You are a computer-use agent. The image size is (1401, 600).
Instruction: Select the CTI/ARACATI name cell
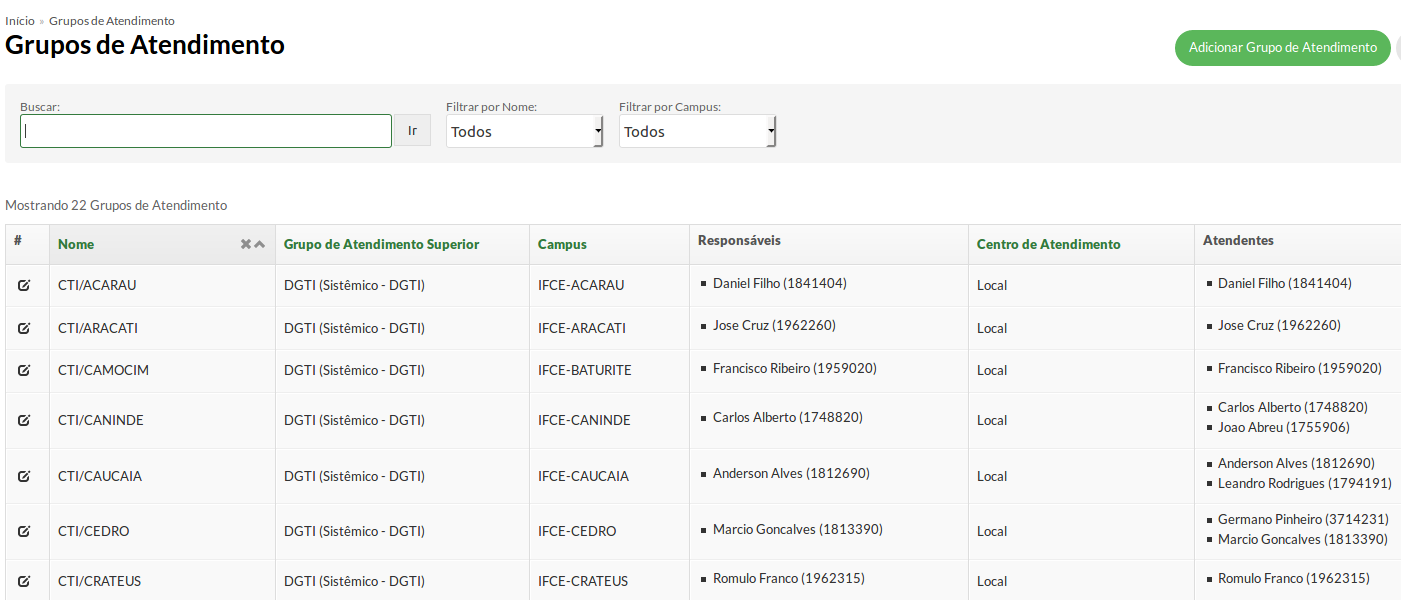98,328
